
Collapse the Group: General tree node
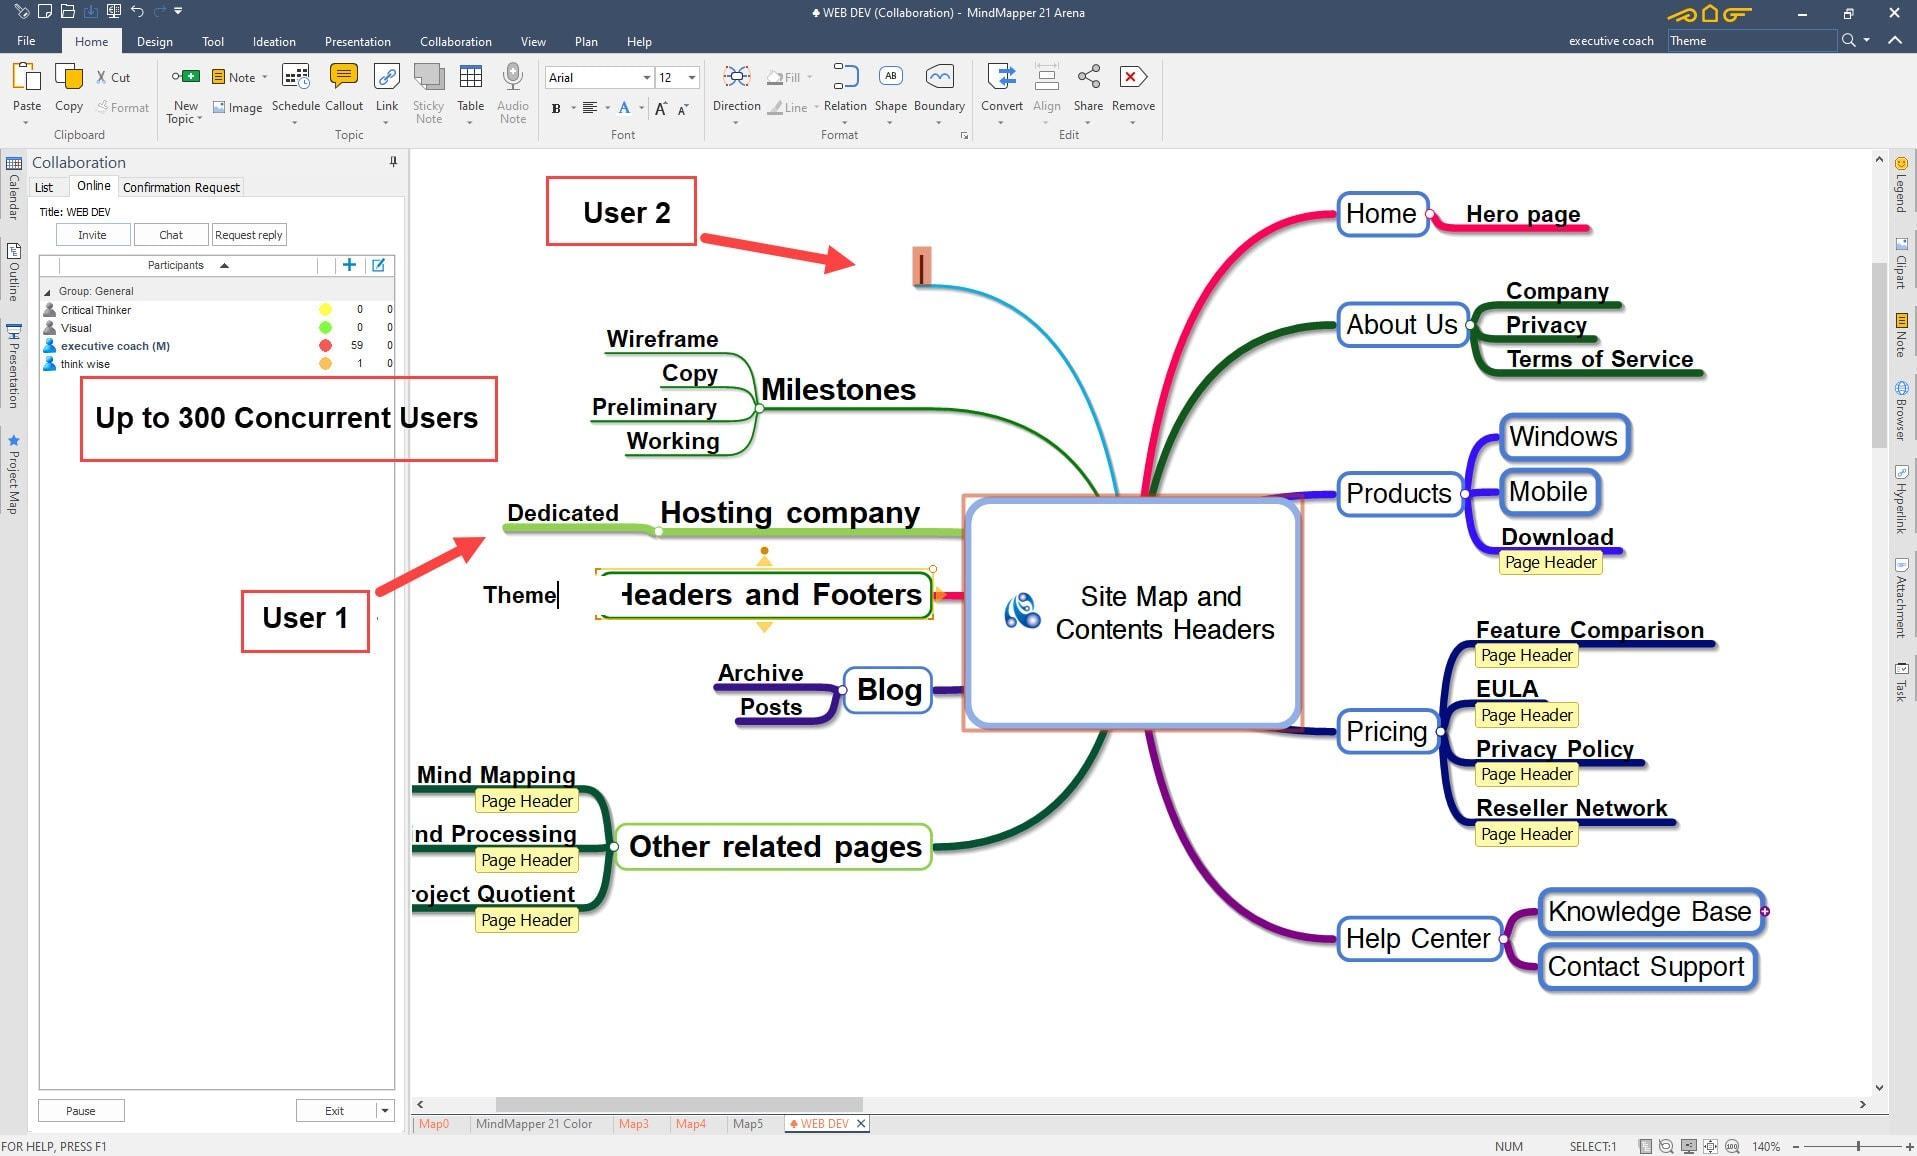point(47,292)
